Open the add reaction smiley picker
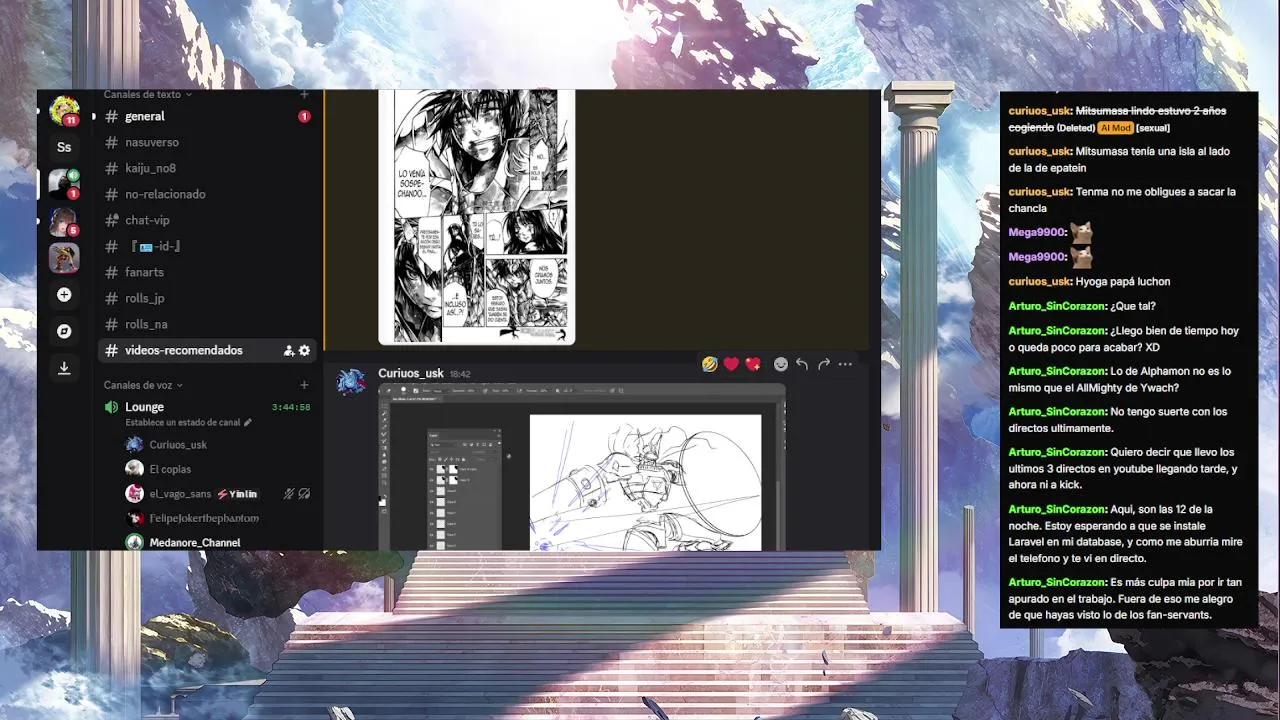Viewport: 1280px width, 720px height. [781, 364]
